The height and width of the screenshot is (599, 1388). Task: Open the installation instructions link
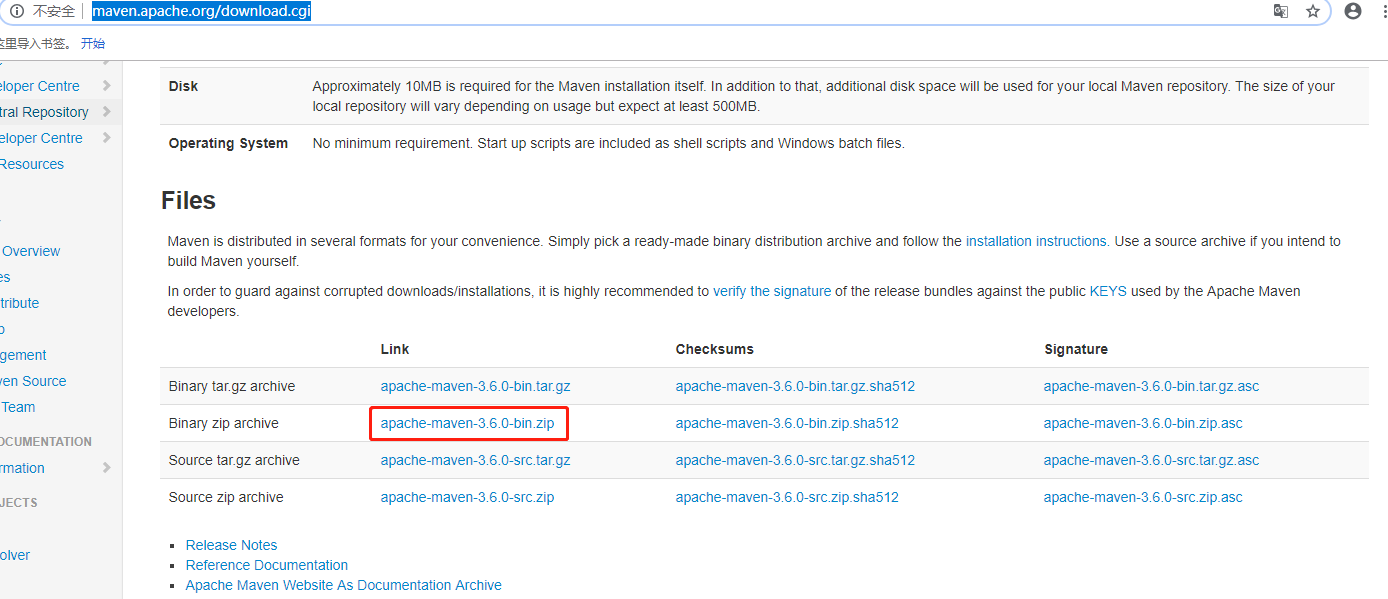coord(1036,241)
